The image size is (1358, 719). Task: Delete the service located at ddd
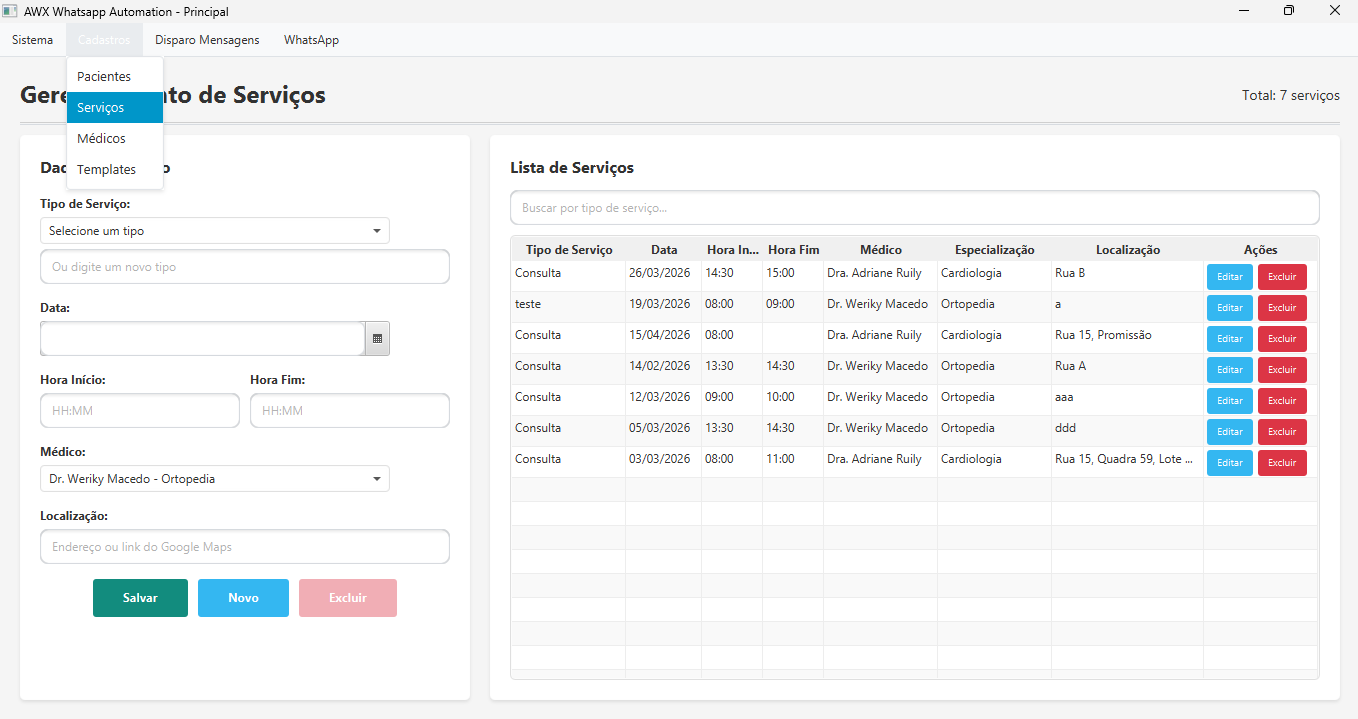(x=1281, y=432)
